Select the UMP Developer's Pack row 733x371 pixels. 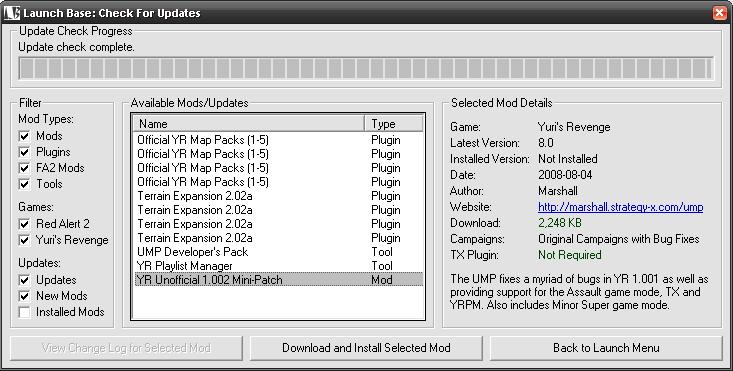tap(279, 252)
